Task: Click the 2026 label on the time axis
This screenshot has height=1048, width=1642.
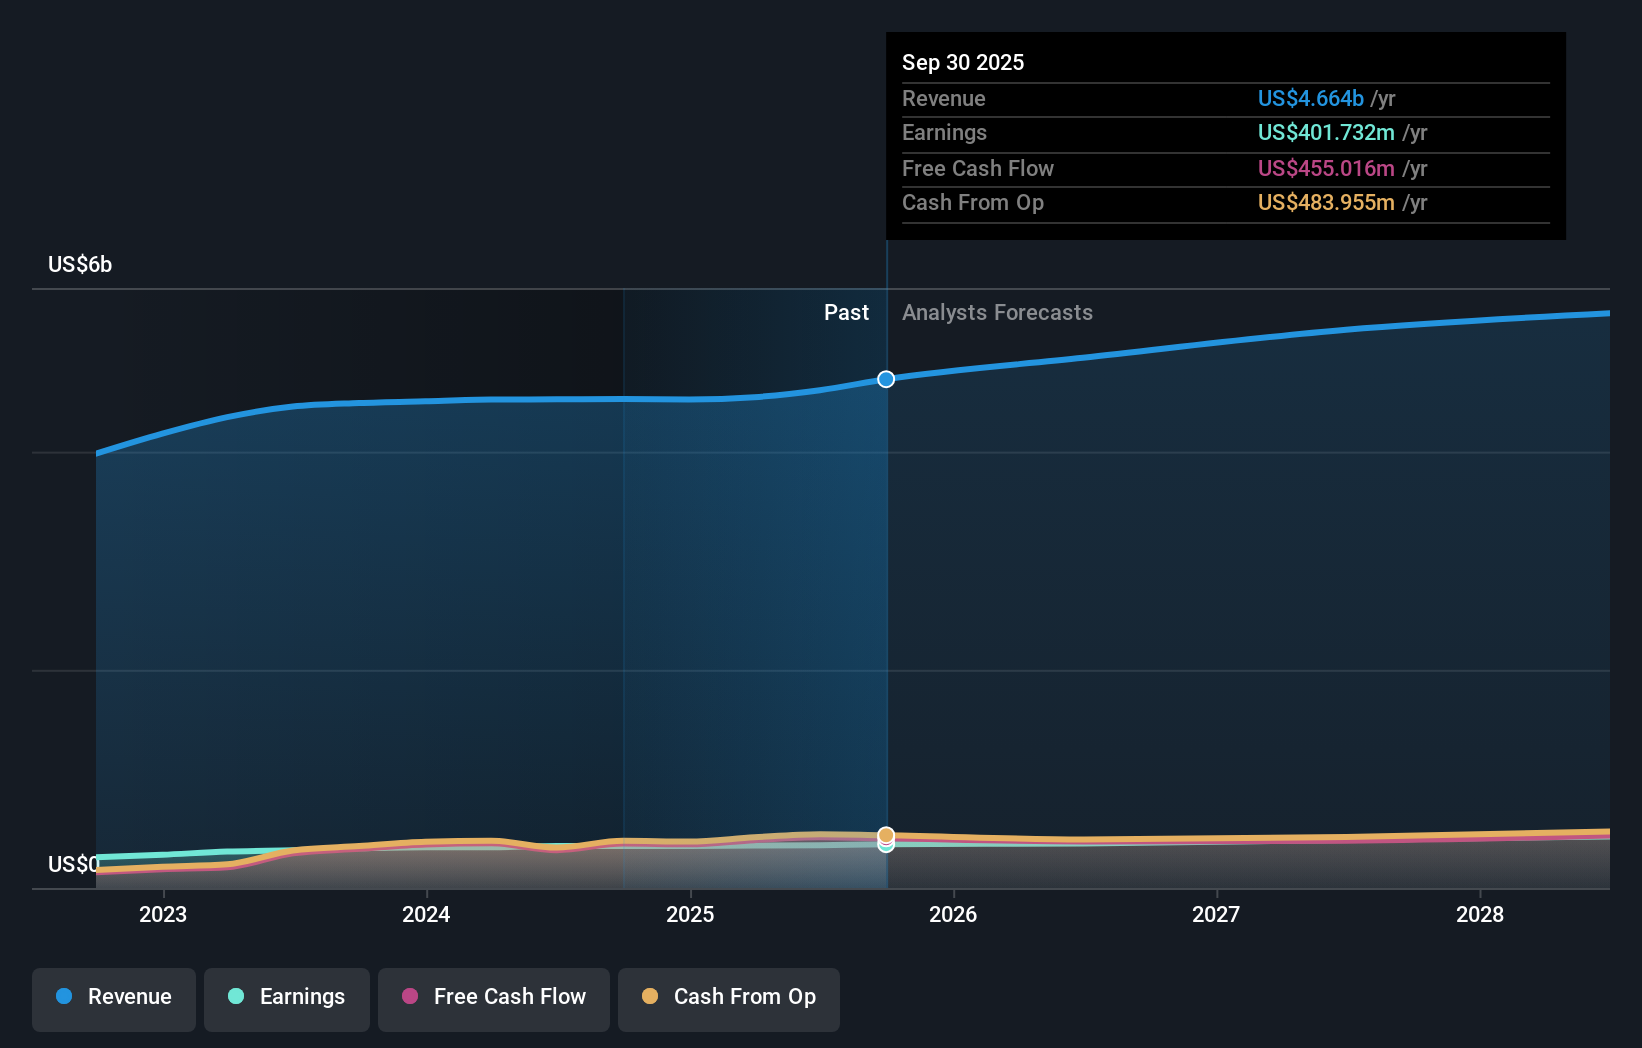Action: coord(954,913)
